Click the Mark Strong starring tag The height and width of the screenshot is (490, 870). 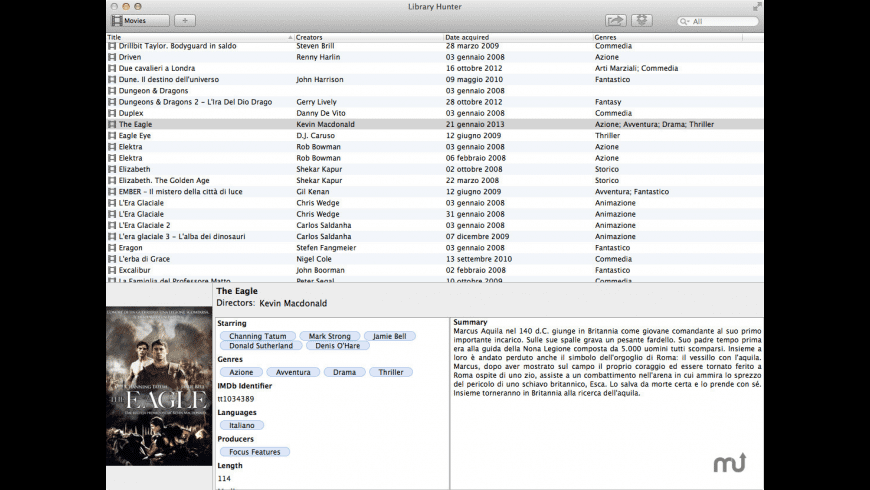pos(330,336)
